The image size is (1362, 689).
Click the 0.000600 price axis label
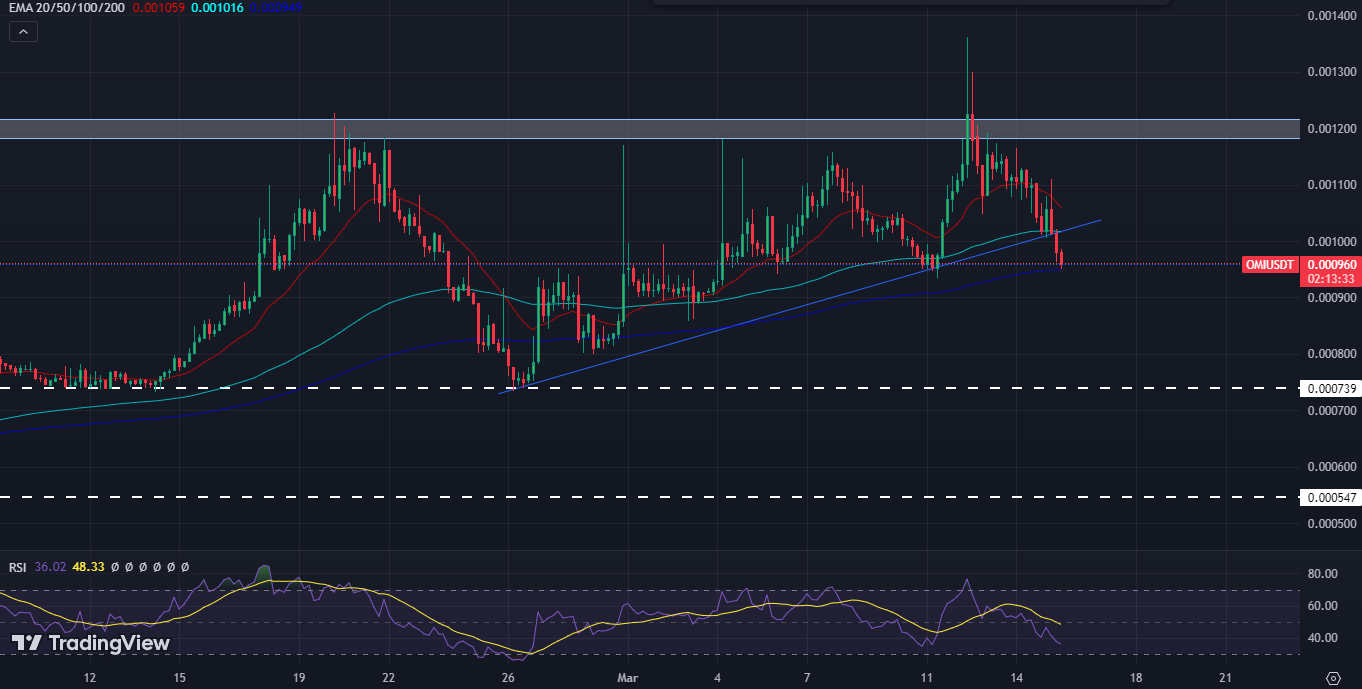[1332, 467]
